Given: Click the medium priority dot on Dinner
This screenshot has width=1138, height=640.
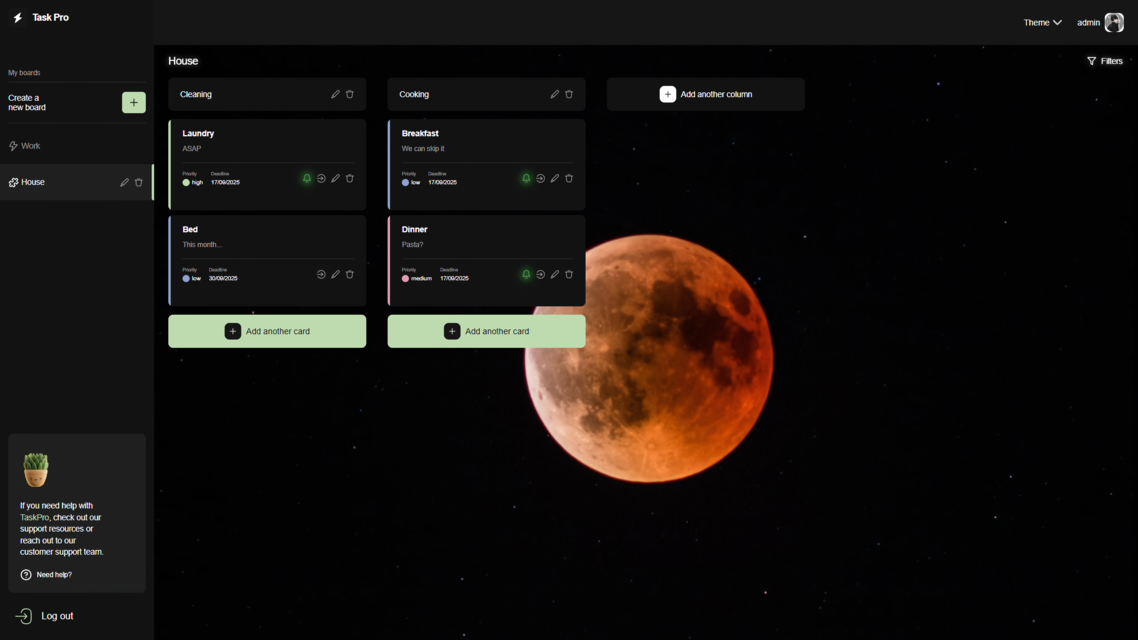Looking at the screenshot, I should point(405,279).
